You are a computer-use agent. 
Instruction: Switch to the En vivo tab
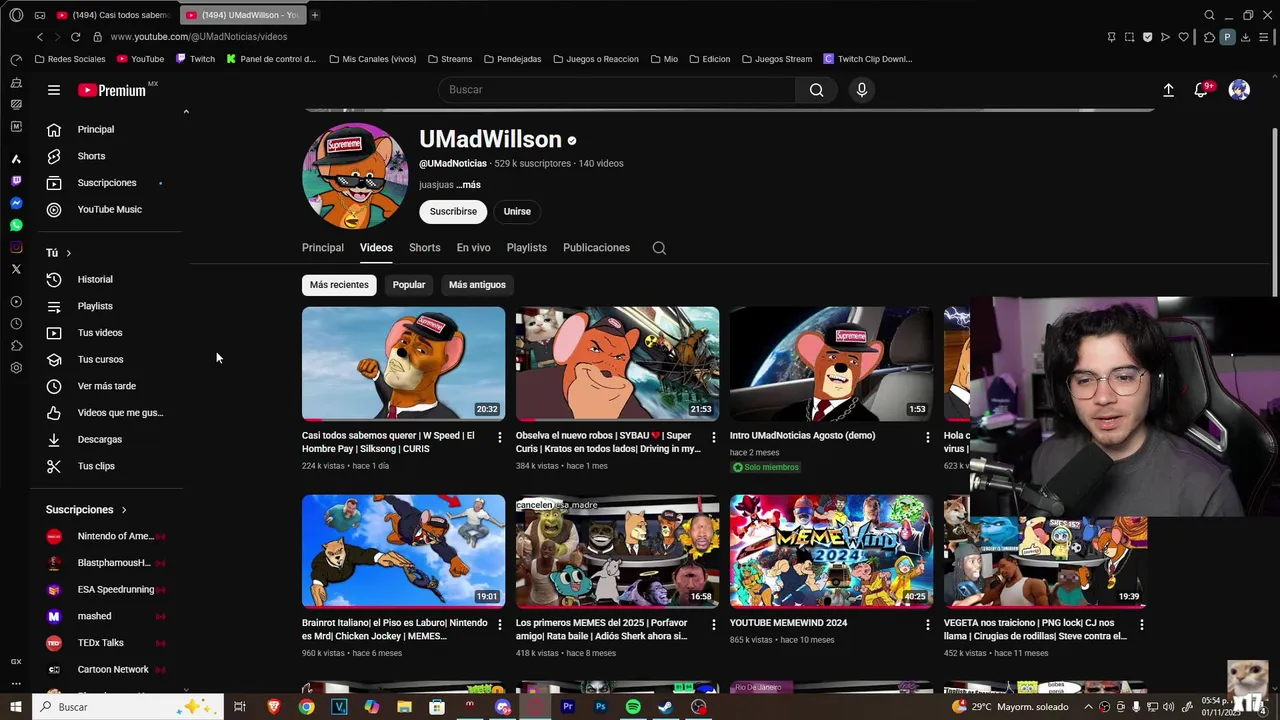pyautogui.click(x=473, y=248)
